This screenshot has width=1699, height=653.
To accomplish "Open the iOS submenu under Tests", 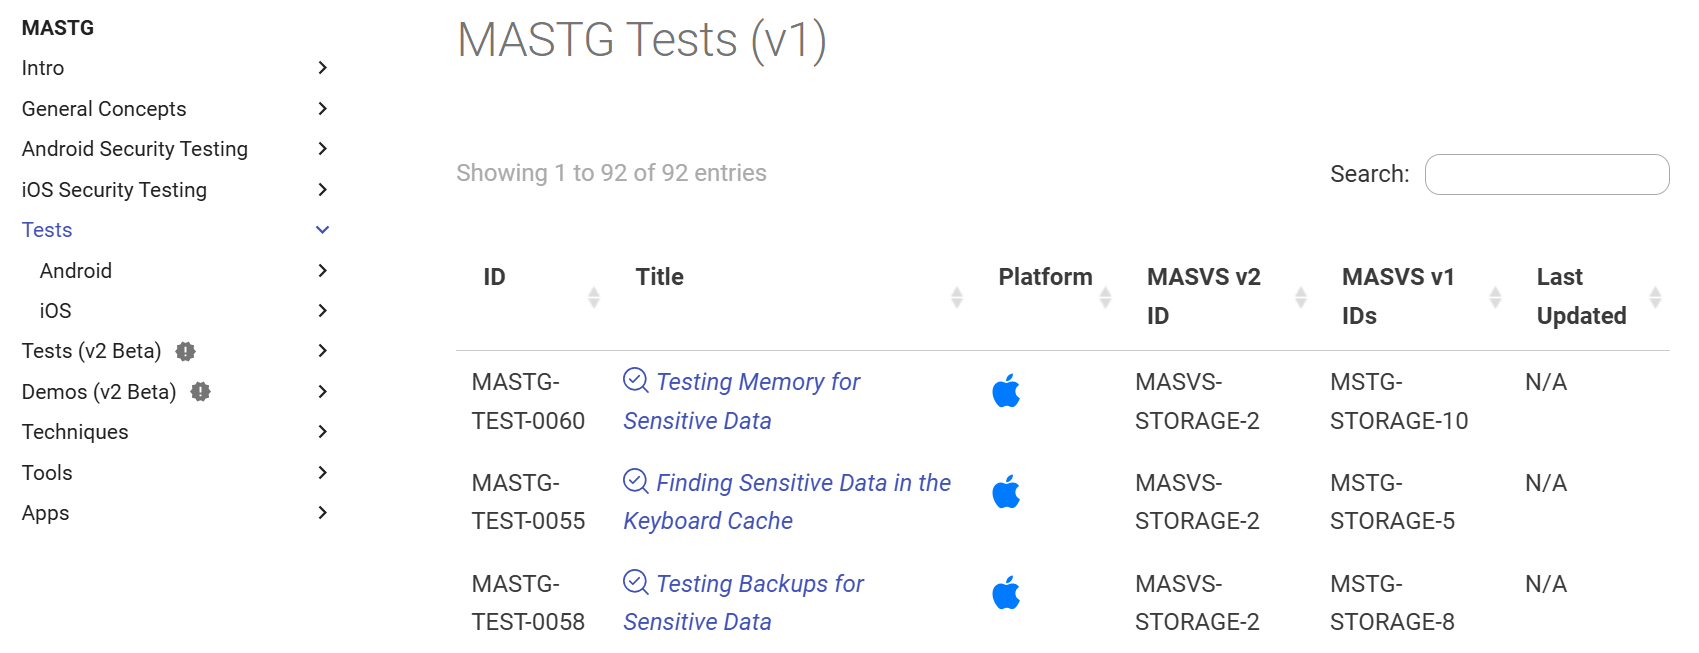I will [x=54, y=310].
